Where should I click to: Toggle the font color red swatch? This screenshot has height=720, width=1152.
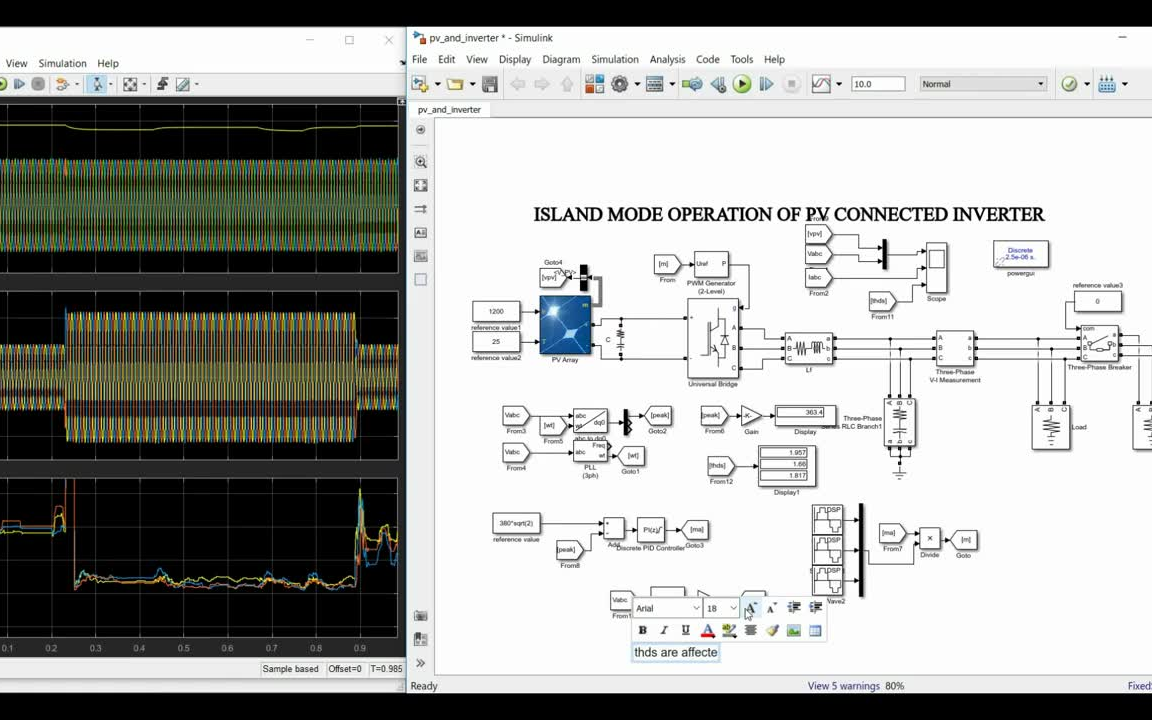click(707, 630)
